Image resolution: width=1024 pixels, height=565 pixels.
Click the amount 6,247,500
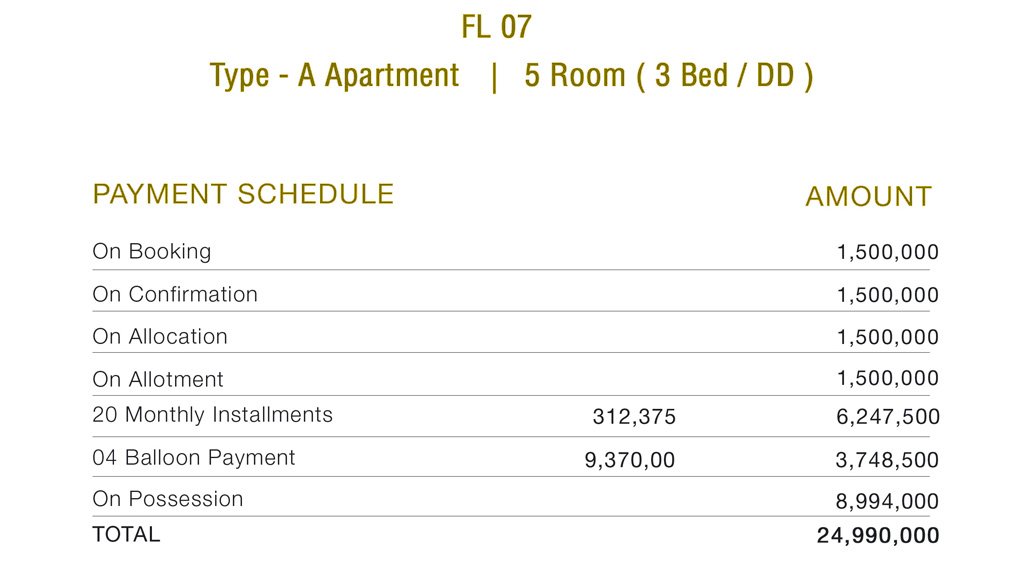coord(888,417)
